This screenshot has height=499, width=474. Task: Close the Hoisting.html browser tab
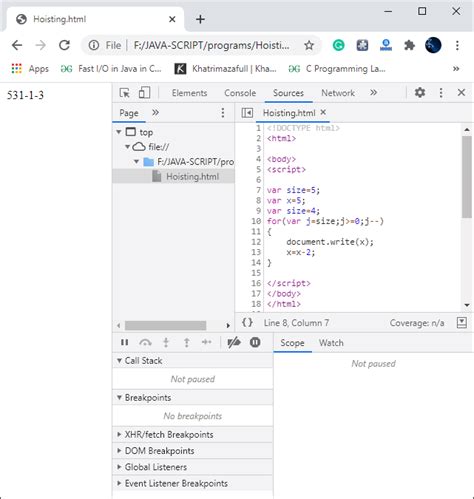172,19
